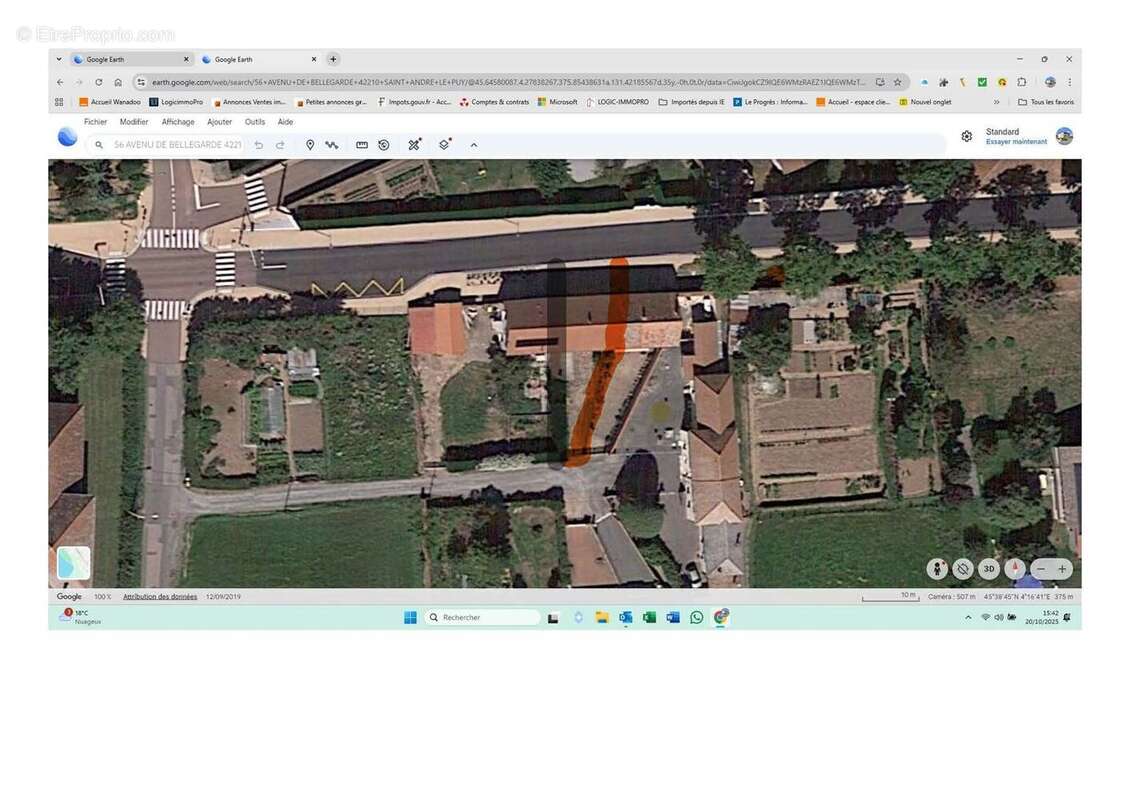Open File Explorer from the taskbar
This screenshot has height=800, width=1130.
coord(602,618)
